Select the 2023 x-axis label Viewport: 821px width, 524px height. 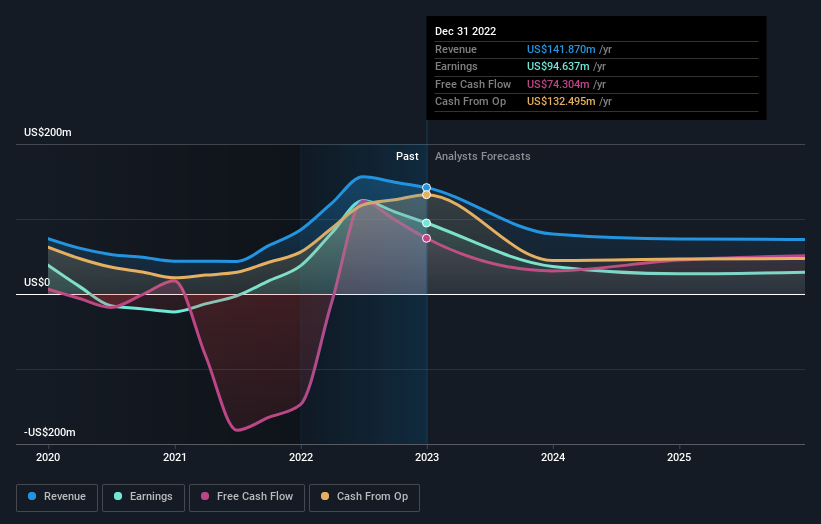click(427, 457)
